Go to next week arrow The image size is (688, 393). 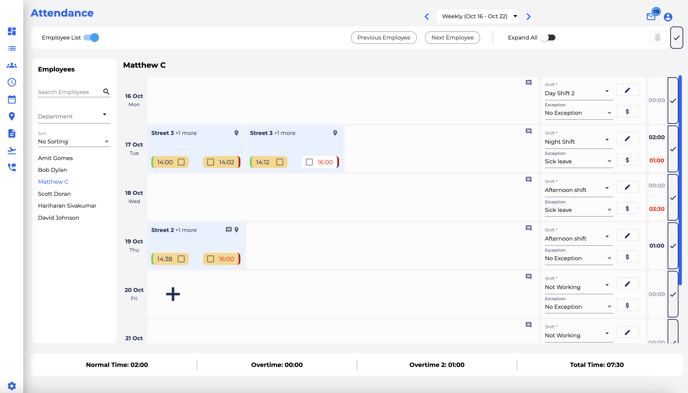coord(528,16)
